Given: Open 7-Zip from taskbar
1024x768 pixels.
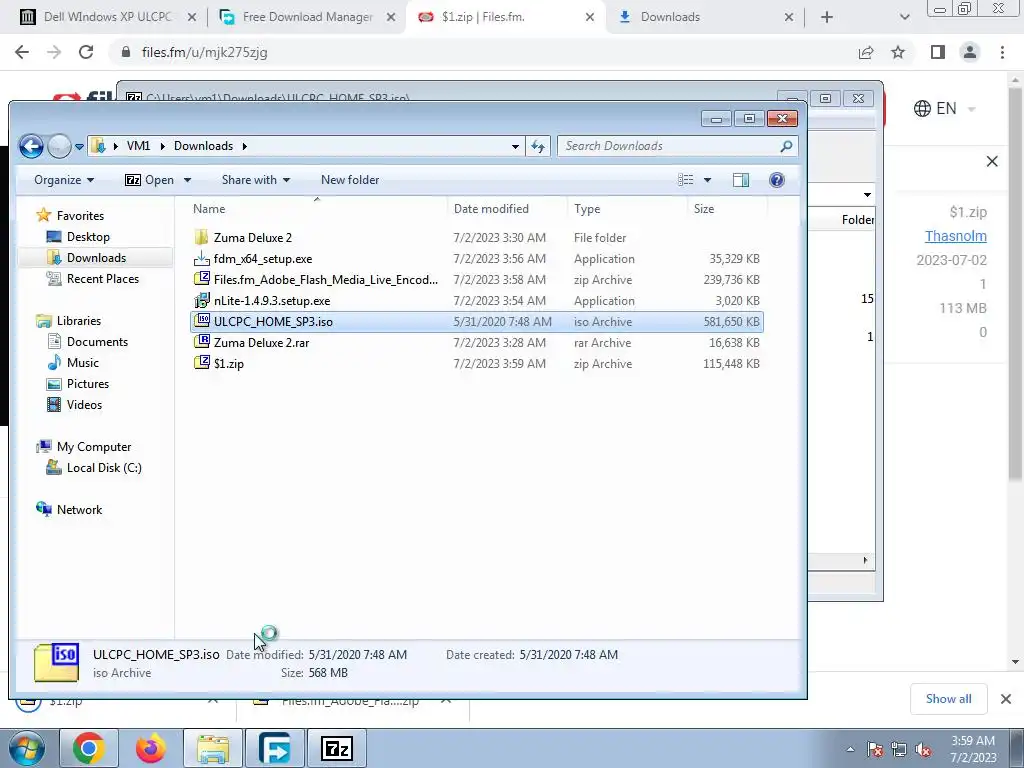Looking at the screenshot, I should pyautogui.click(x=337, y=748).
